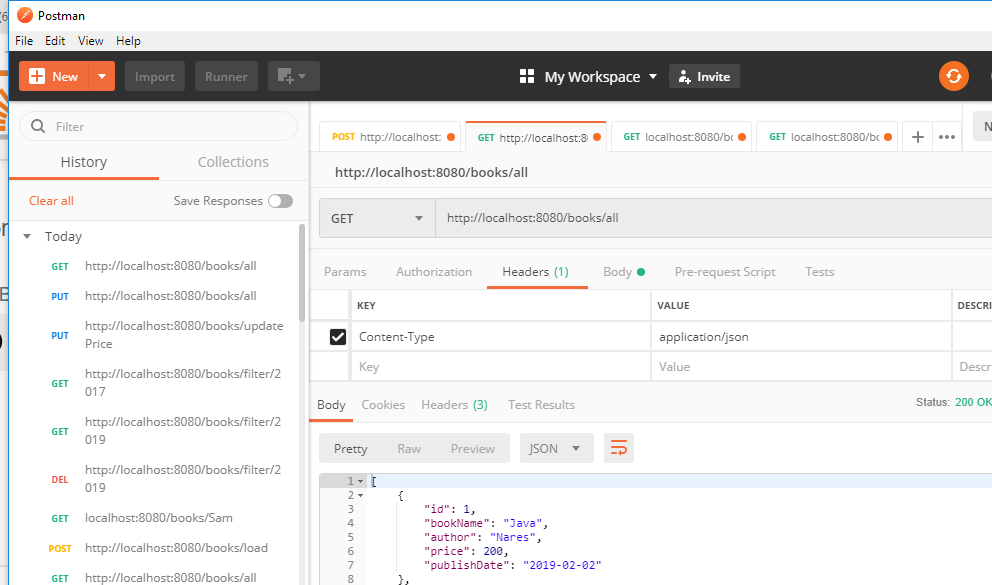Uncheck the Content-Type header checkbox
This screenshot has height=585, width=992.
point(338,337)
